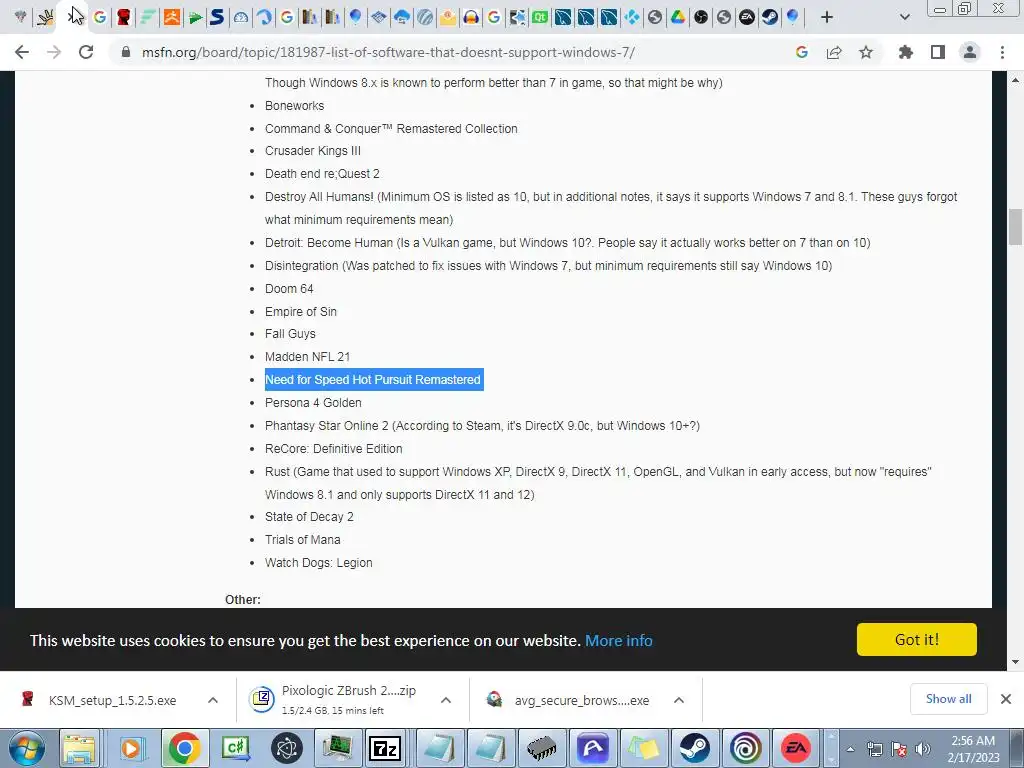This screenshot has height=768, width=1024.
Task: Switch to the ZBrush orange icon tab
Action: 172,17
